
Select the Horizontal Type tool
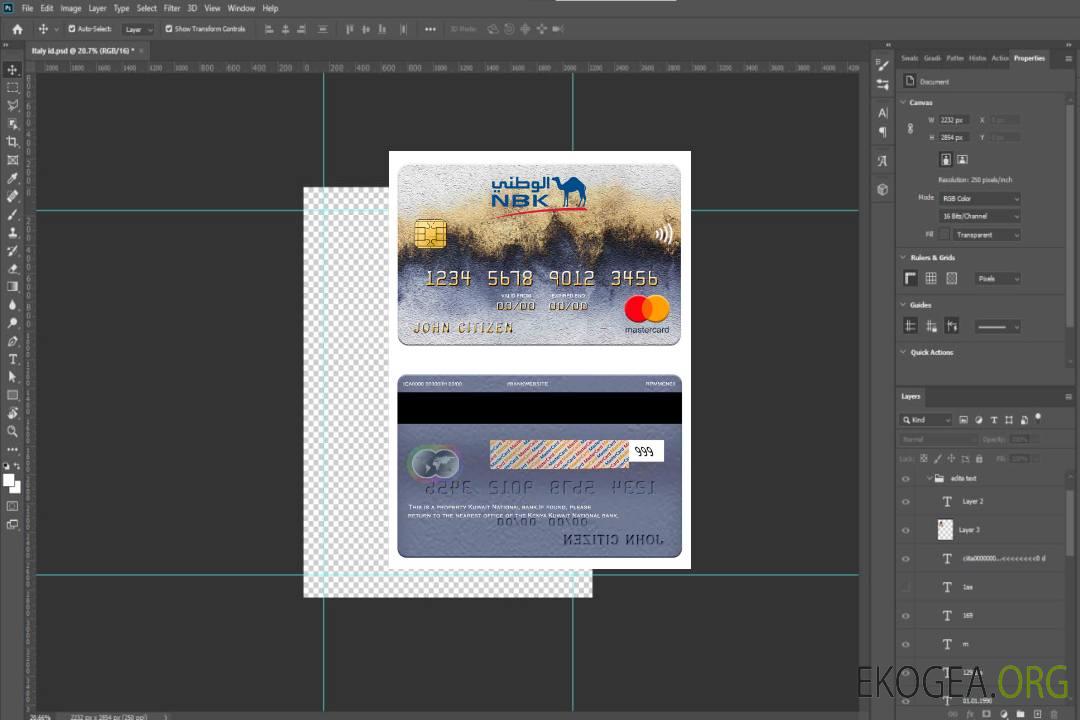[12, 359]
